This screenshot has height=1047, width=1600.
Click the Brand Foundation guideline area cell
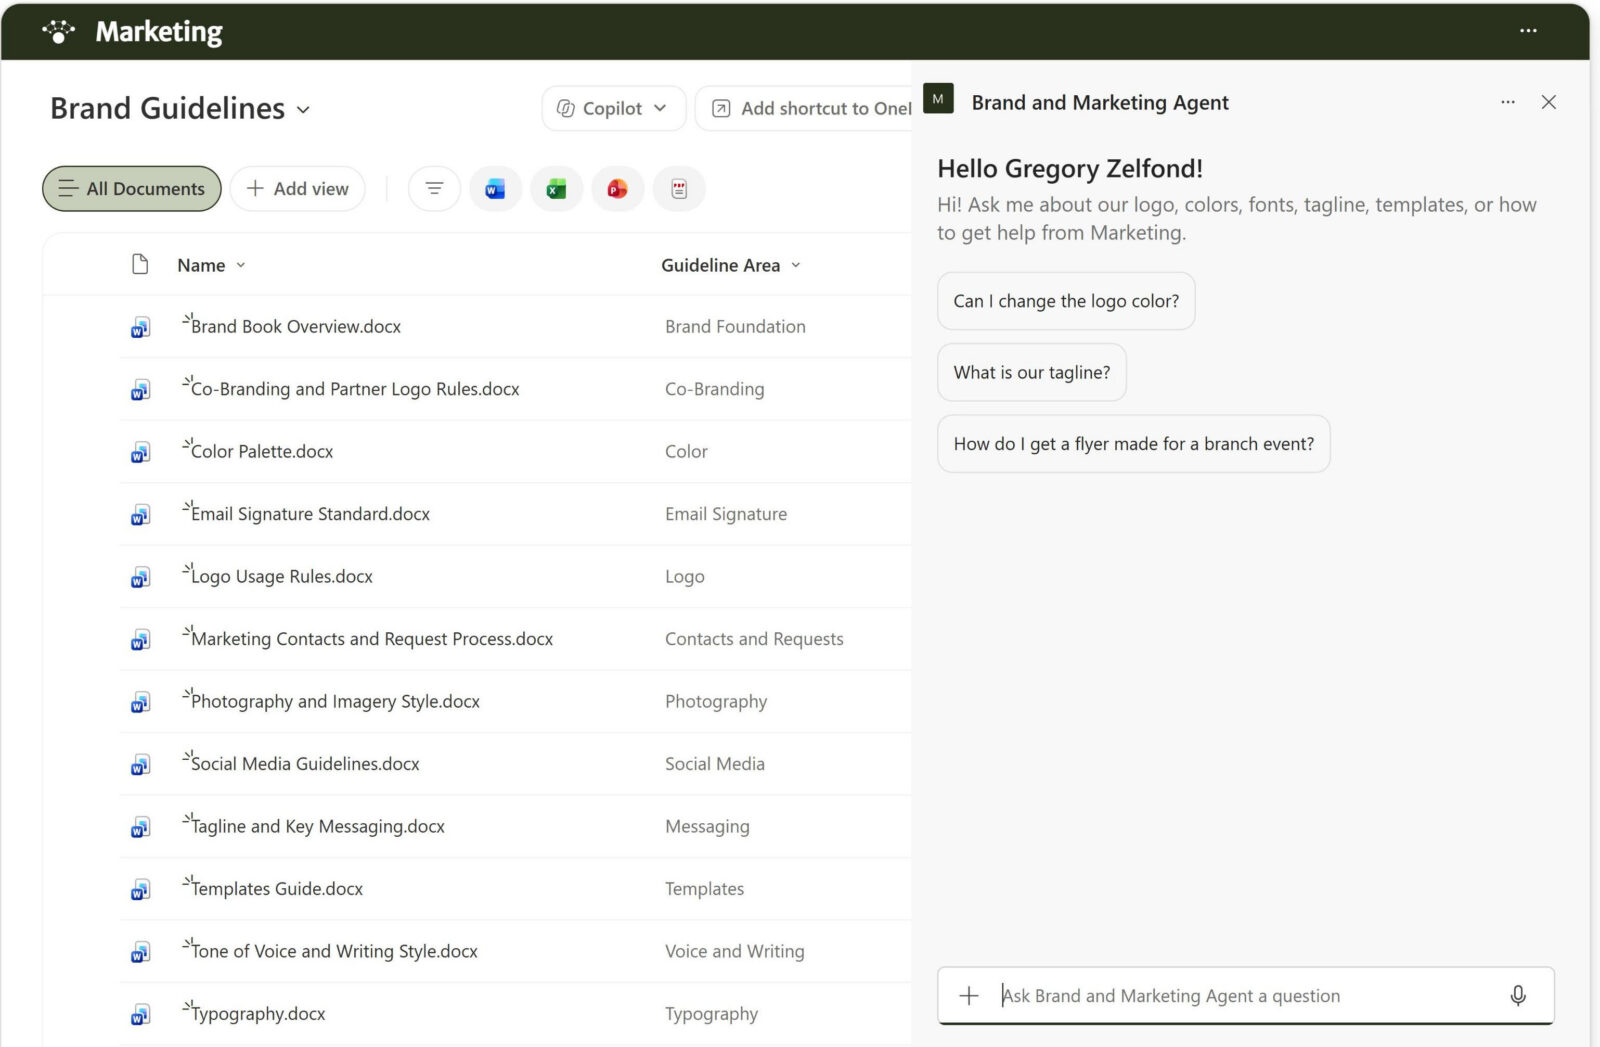point(735,327)
